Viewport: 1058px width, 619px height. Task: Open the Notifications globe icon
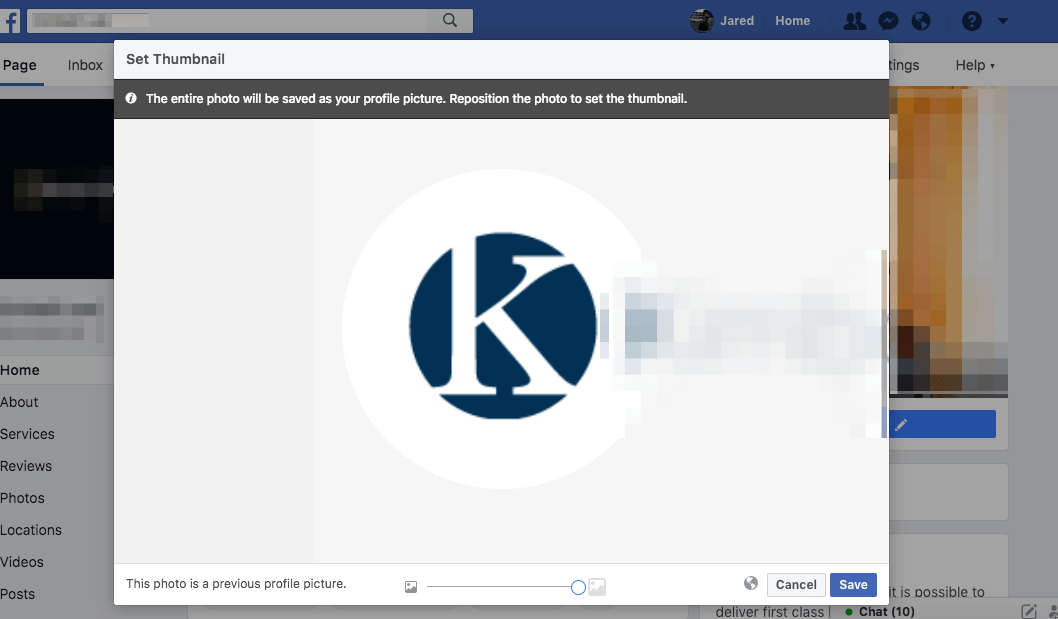[921, 21]
